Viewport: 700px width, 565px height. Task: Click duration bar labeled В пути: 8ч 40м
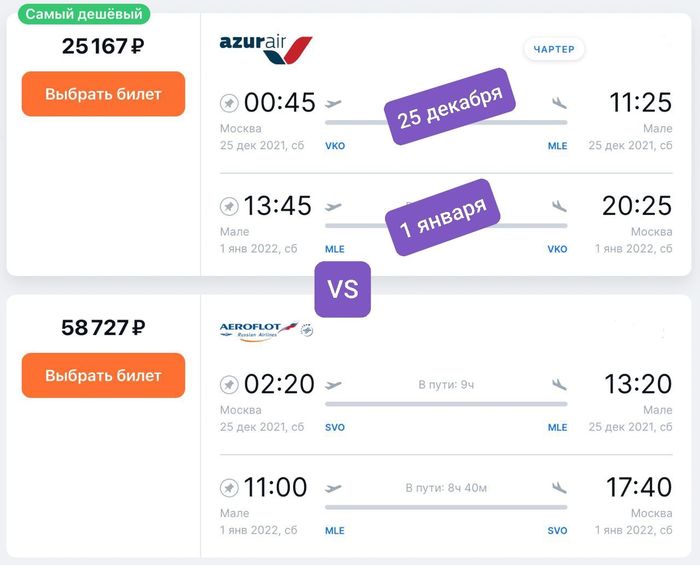click(x=446, y=506)
